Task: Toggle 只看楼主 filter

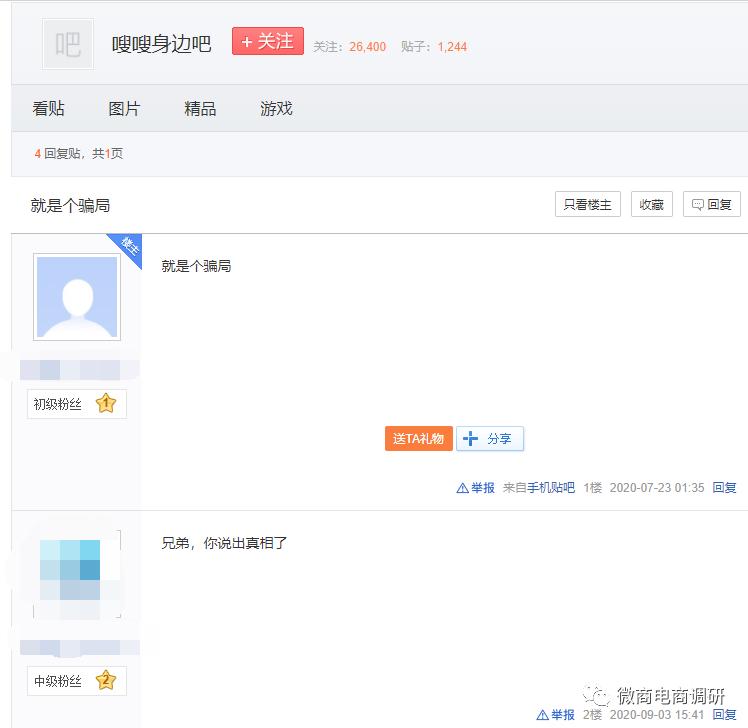Action: point(588,204)
